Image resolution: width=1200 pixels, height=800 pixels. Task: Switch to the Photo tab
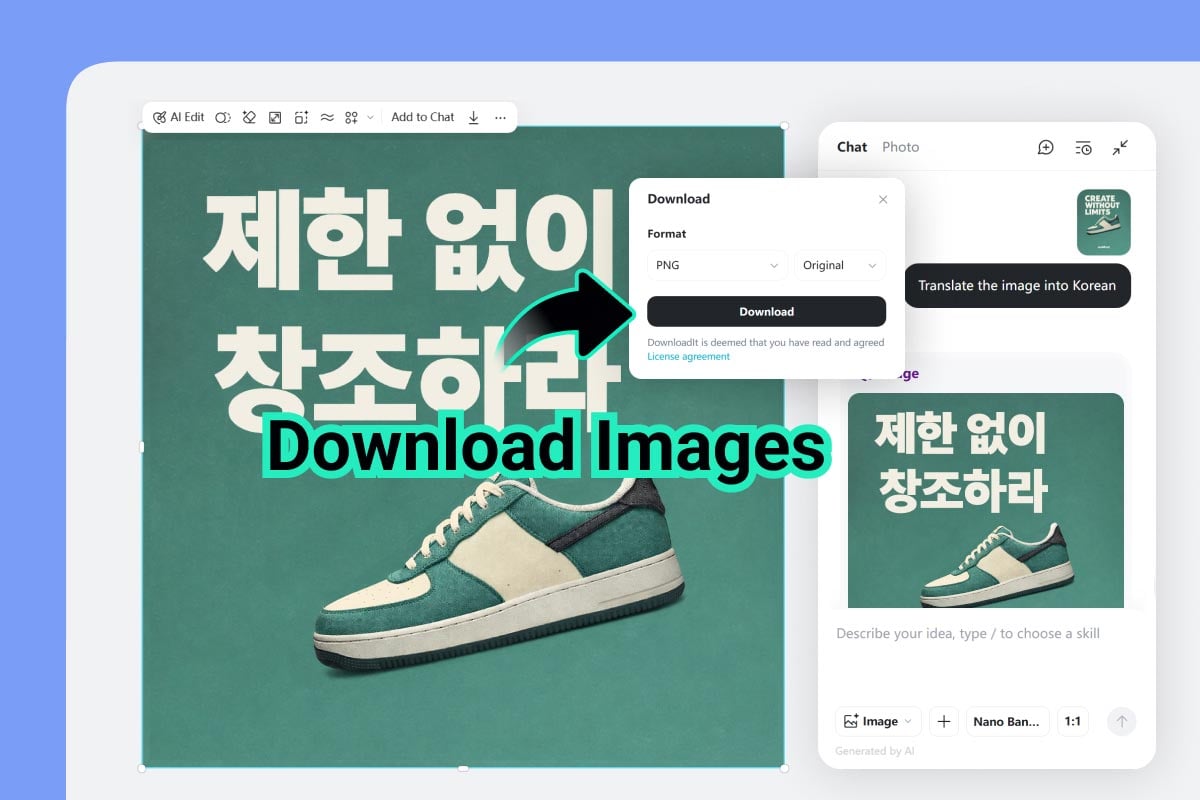[901, 147]
